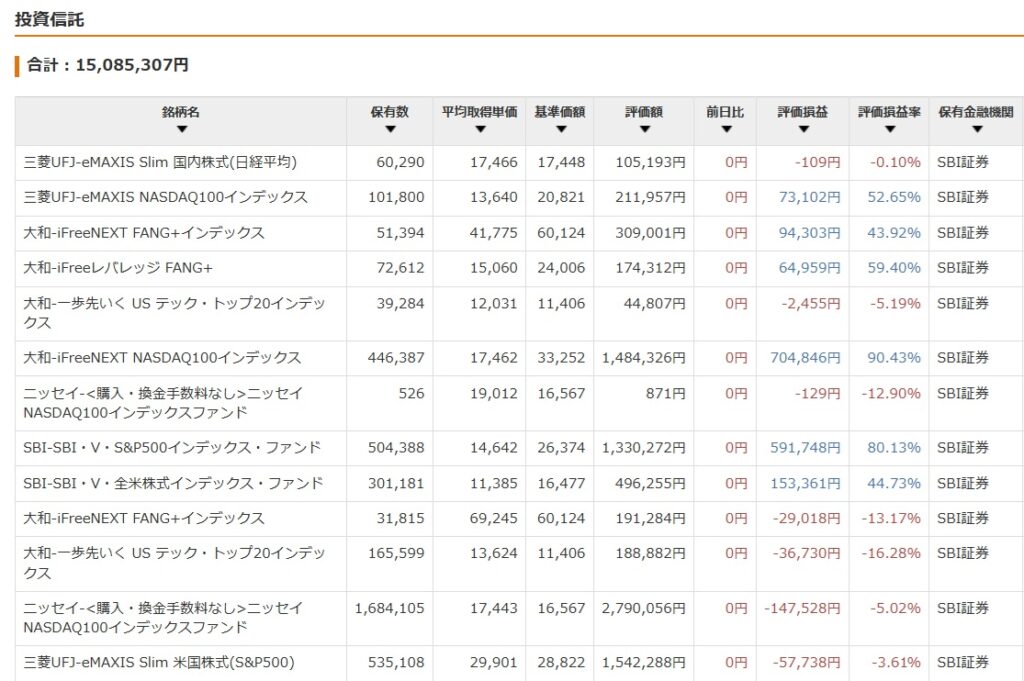1024x681 pixels.
Task: Select 大和-iFreeレバレッジ FANG+ fund name
Action: click(118, 268)
